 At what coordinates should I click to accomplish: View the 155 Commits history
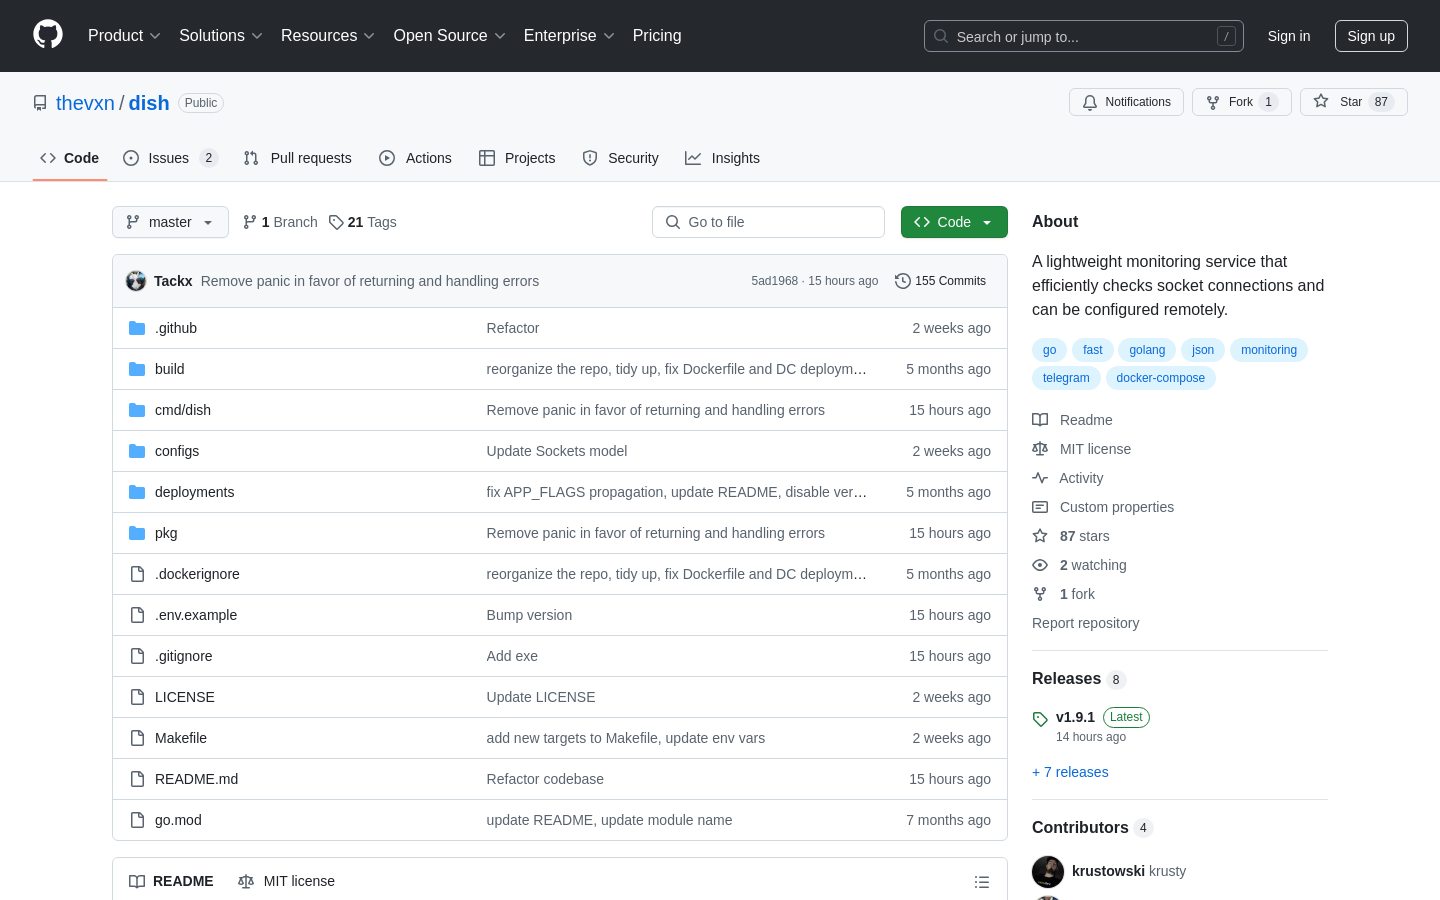(x=940, y=281)
